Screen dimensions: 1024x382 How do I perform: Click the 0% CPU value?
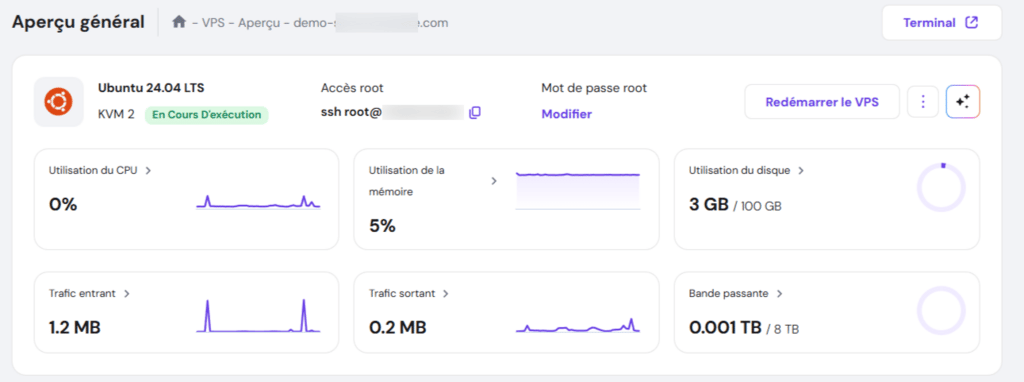(x=63, y=205)
